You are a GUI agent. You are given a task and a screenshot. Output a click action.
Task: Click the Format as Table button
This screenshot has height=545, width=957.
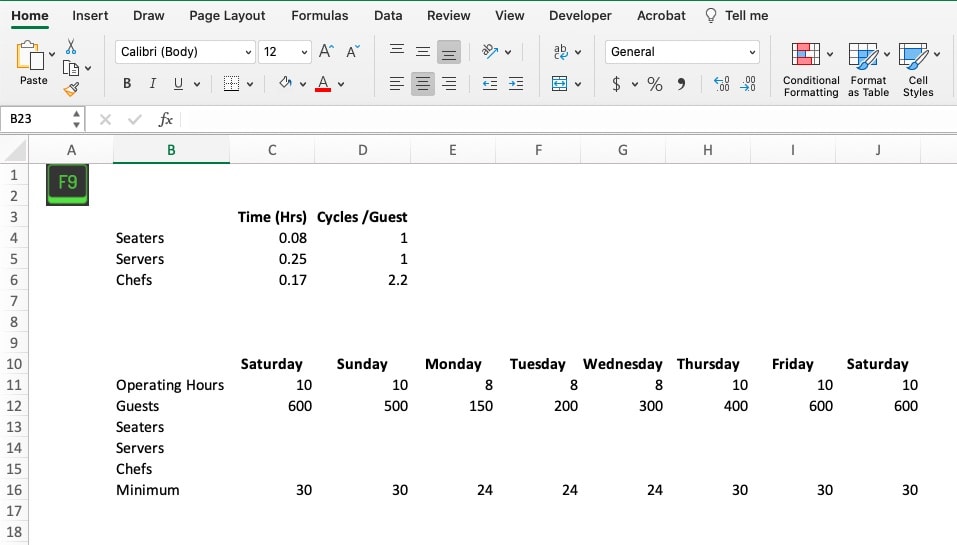coord(868,69)
